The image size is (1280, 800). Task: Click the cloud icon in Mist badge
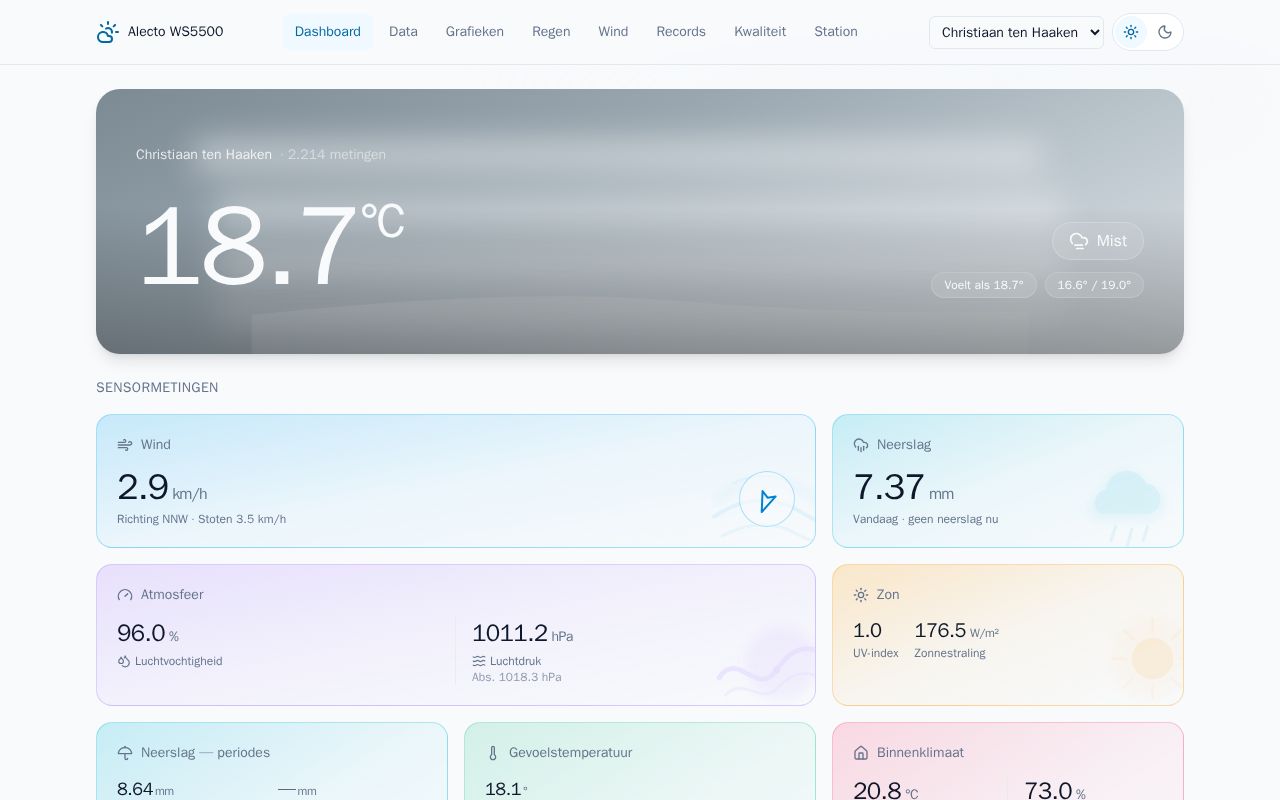coord(1078,241)
